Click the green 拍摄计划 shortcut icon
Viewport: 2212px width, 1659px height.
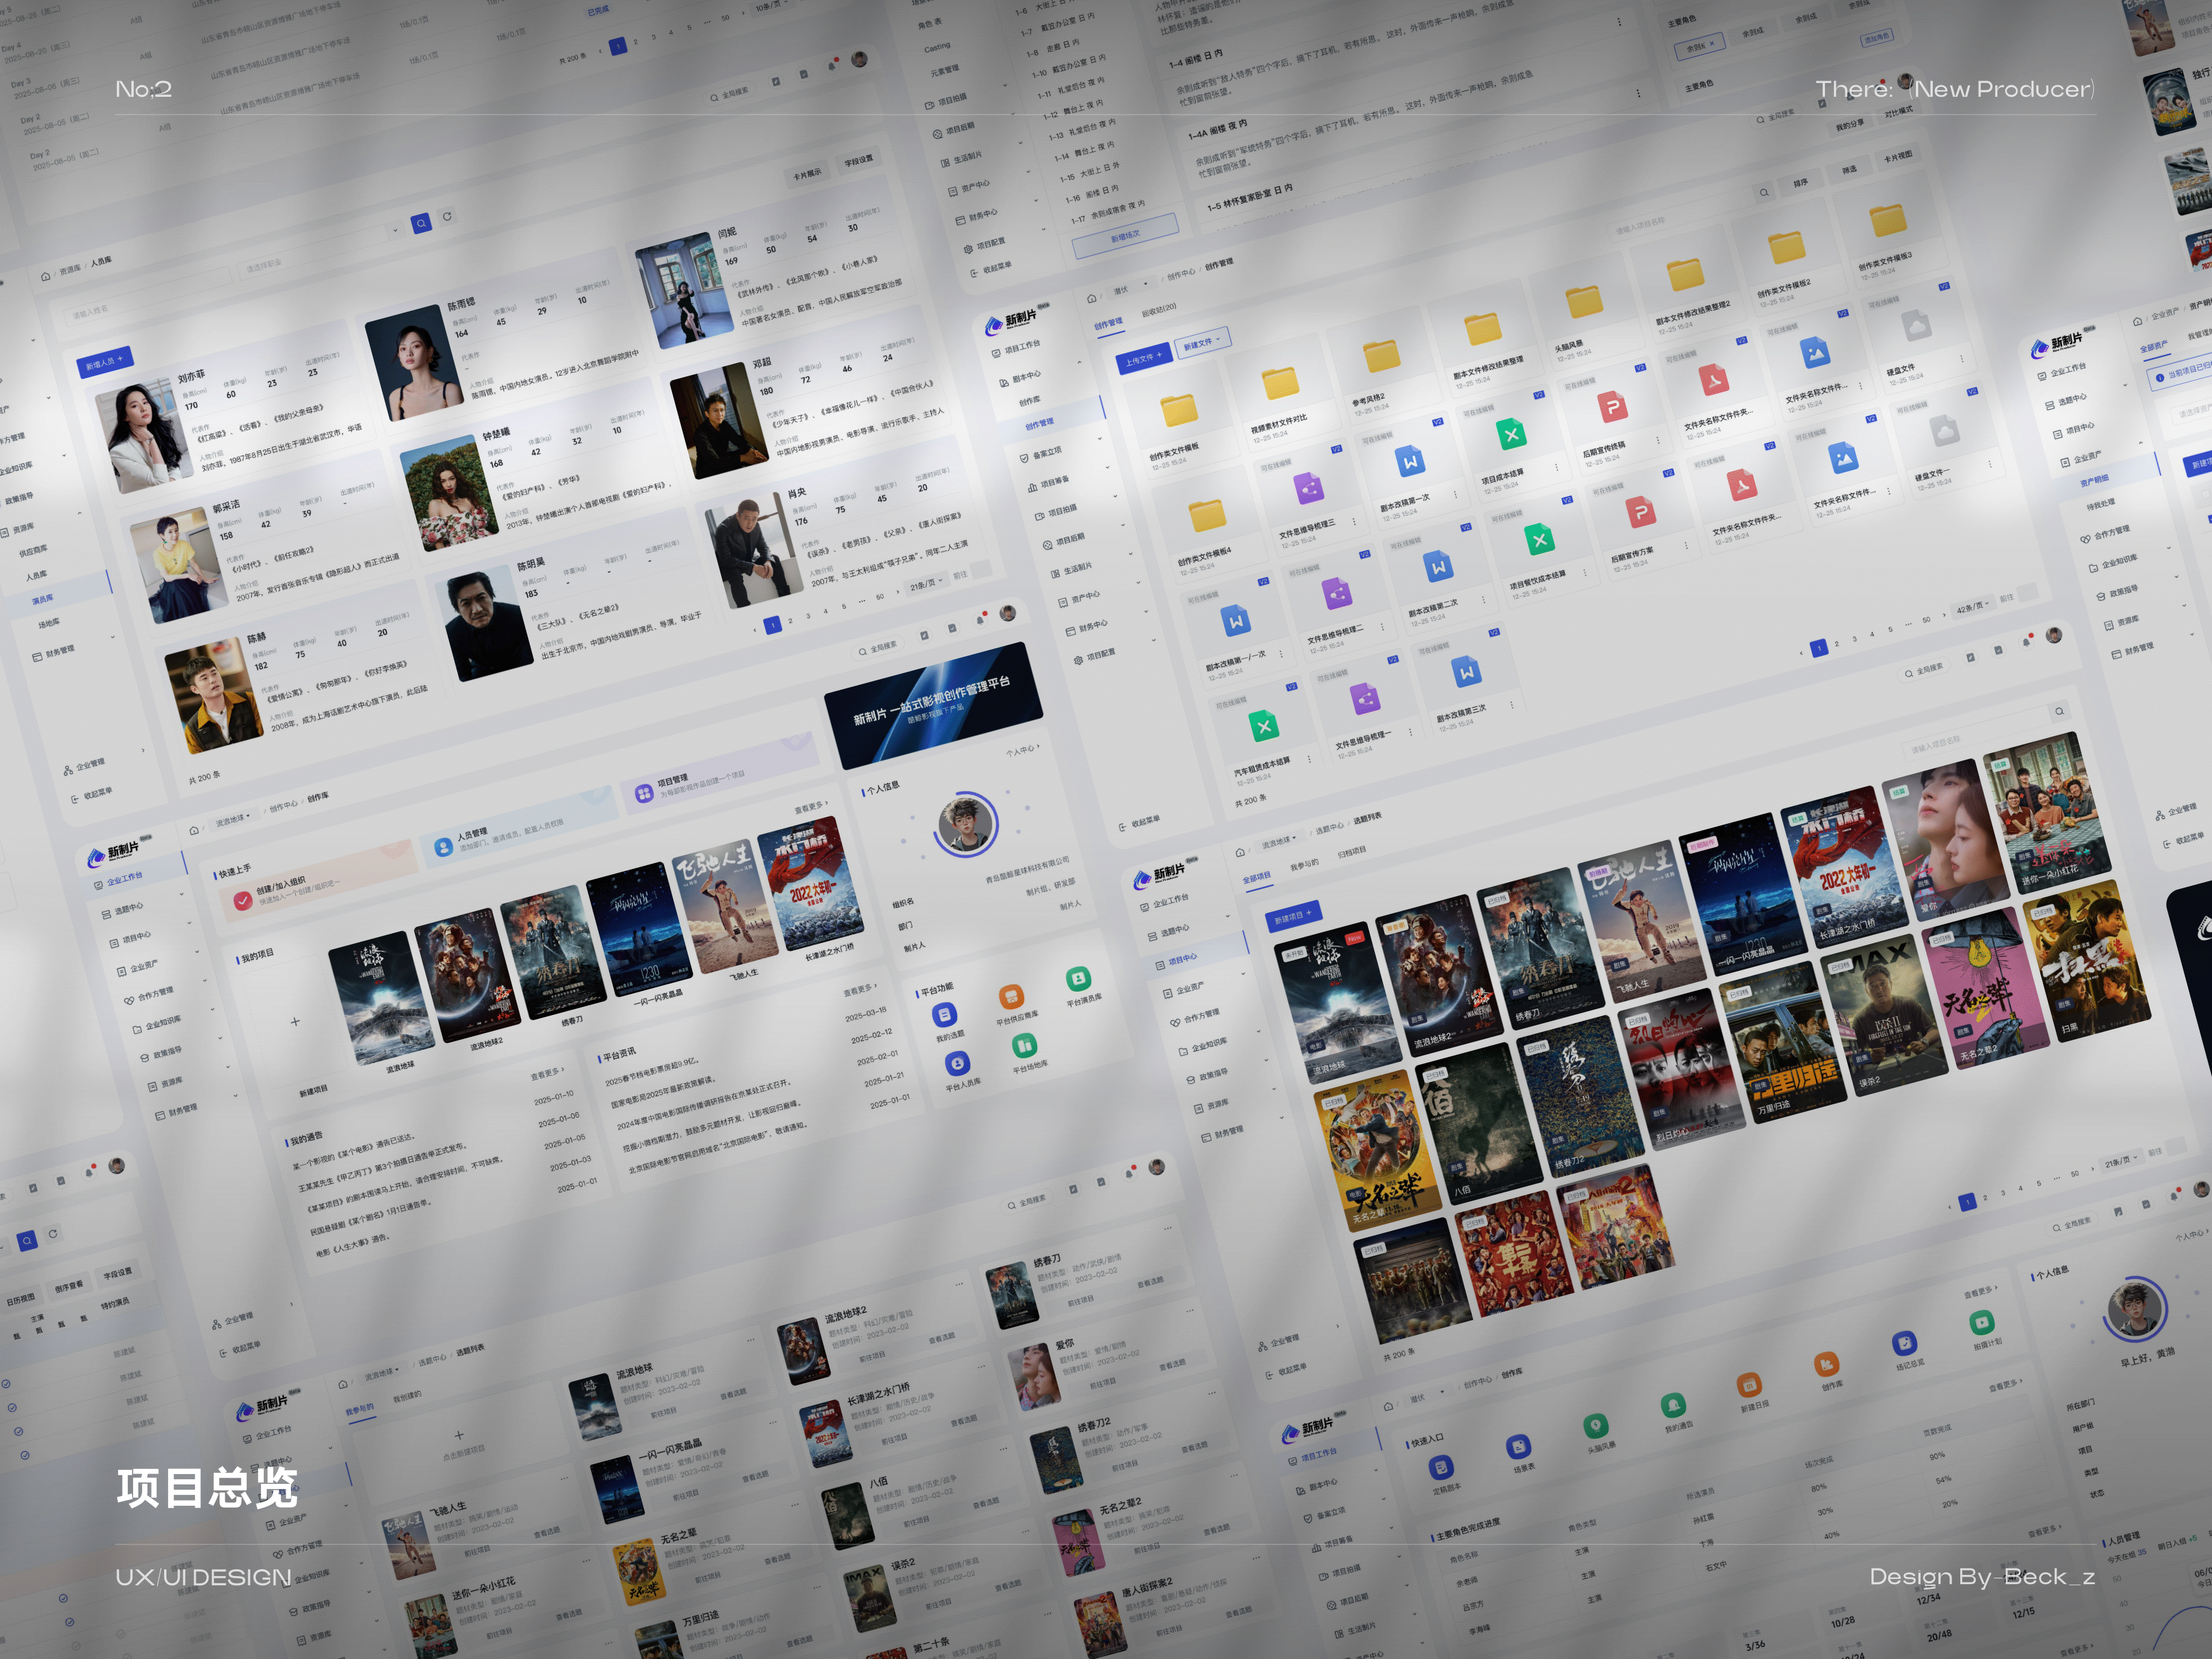pos(1981,1322)
